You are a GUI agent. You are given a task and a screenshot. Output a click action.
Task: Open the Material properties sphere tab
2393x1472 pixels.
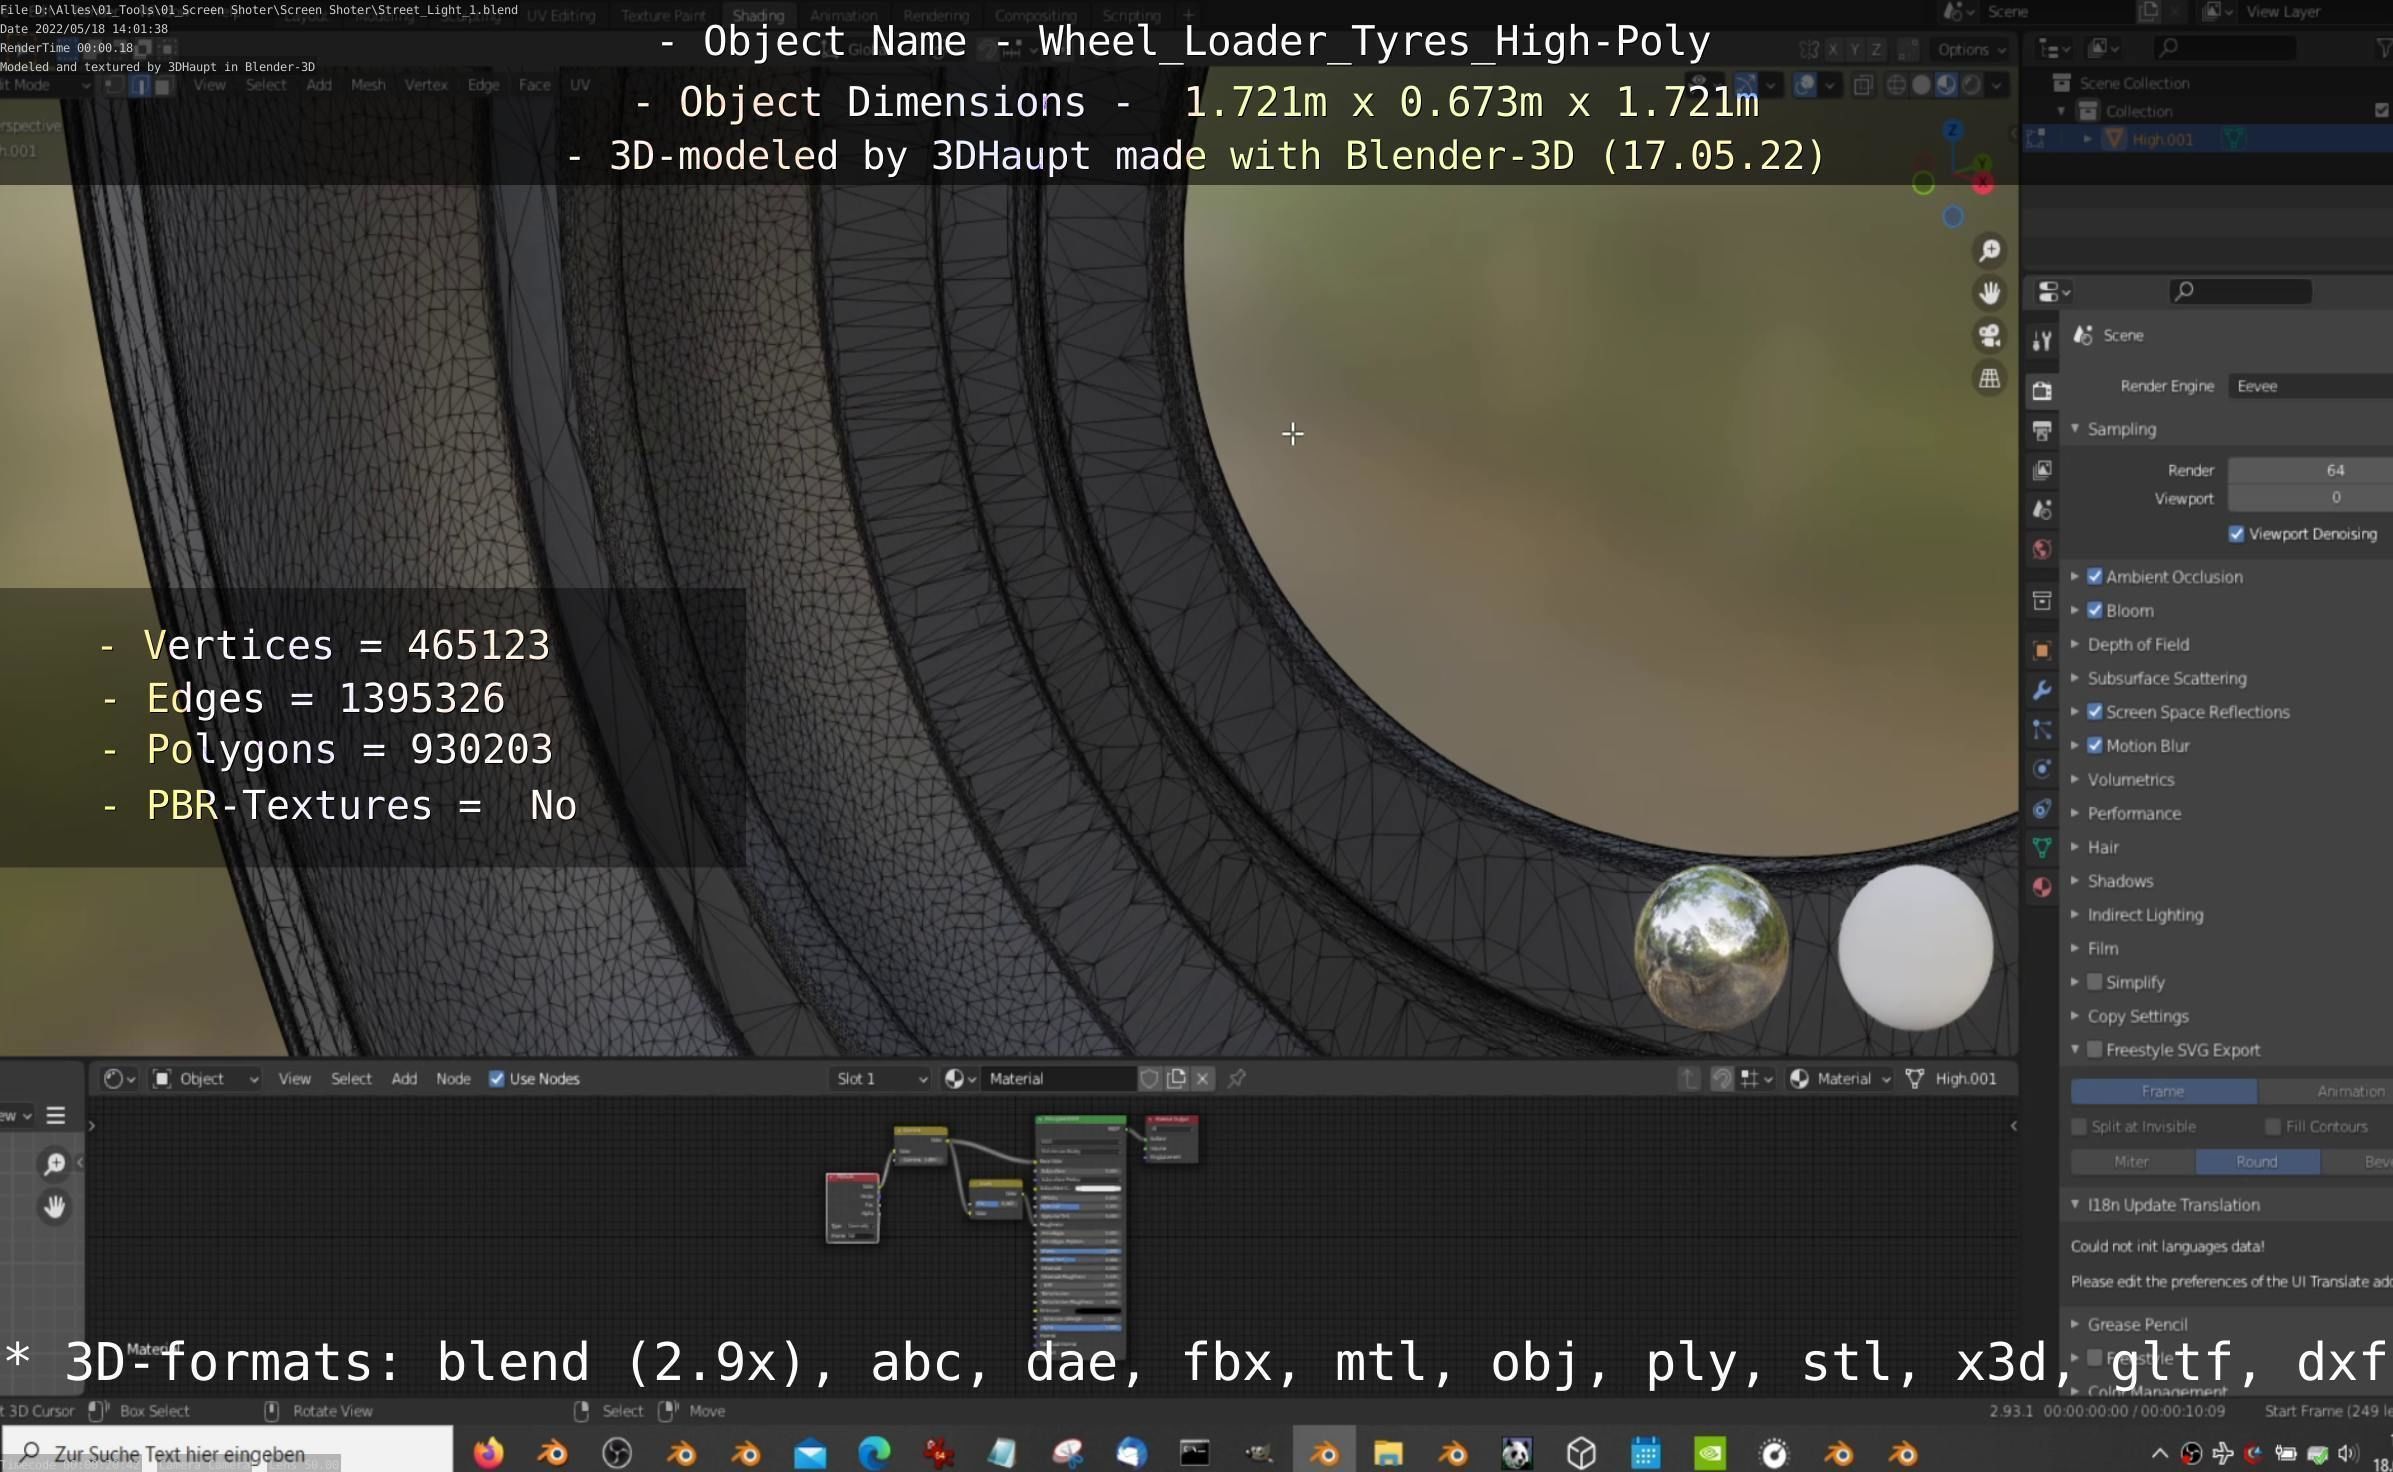2042,887
